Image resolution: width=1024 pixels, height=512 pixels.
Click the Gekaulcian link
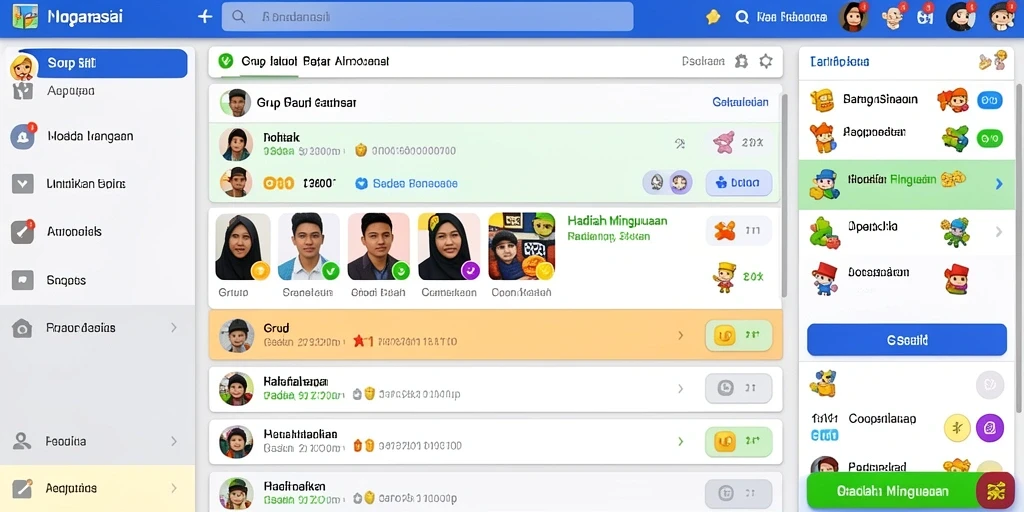tap(740, 103)
